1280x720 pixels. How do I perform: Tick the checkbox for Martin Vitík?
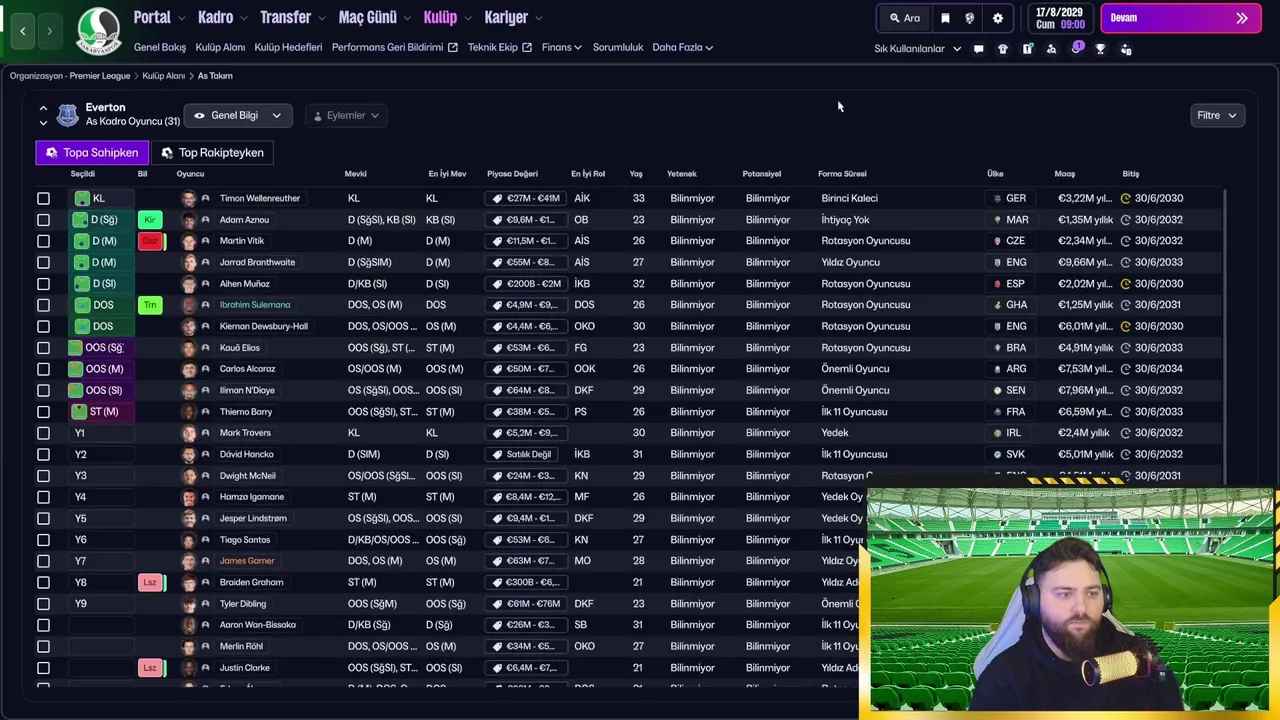tap(43, 241)
